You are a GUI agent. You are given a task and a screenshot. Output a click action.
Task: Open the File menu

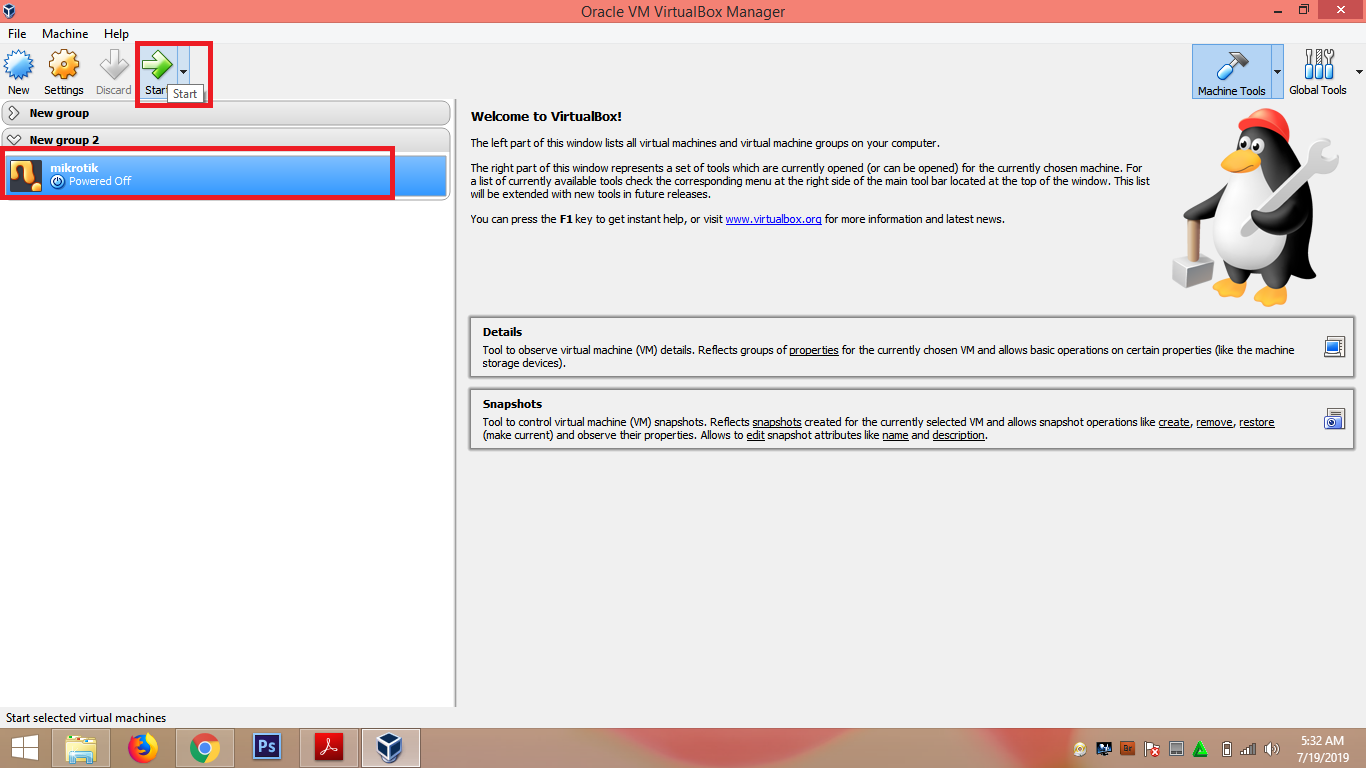coord(17,34)
